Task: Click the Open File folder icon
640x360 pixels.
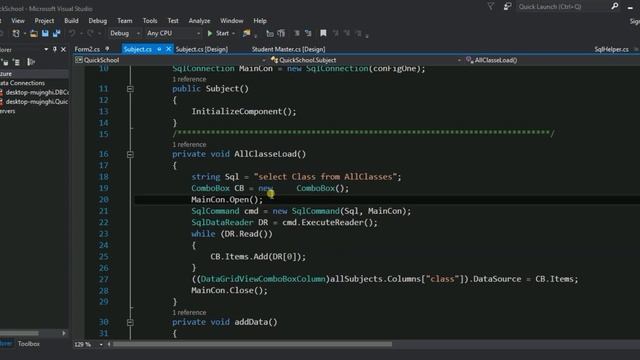Action: pyautogui.click(x=34, y=33)
